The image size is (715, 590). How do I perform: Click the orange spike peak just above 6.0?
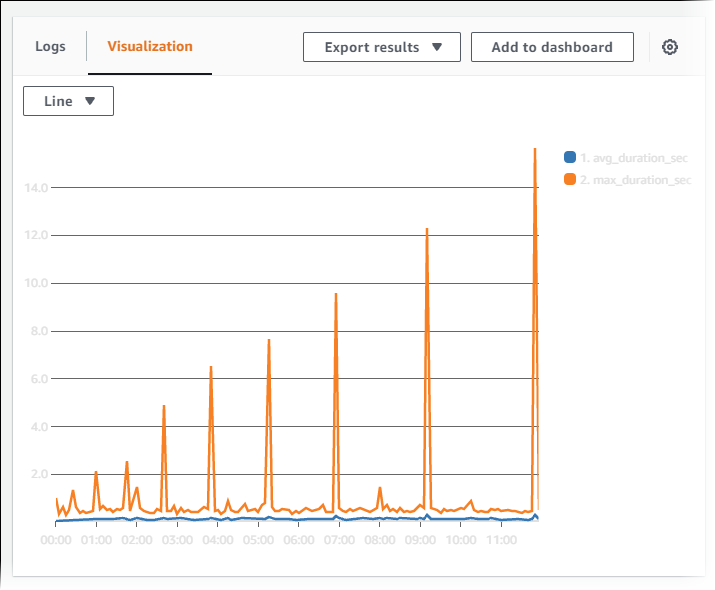(x=211, y=368)
